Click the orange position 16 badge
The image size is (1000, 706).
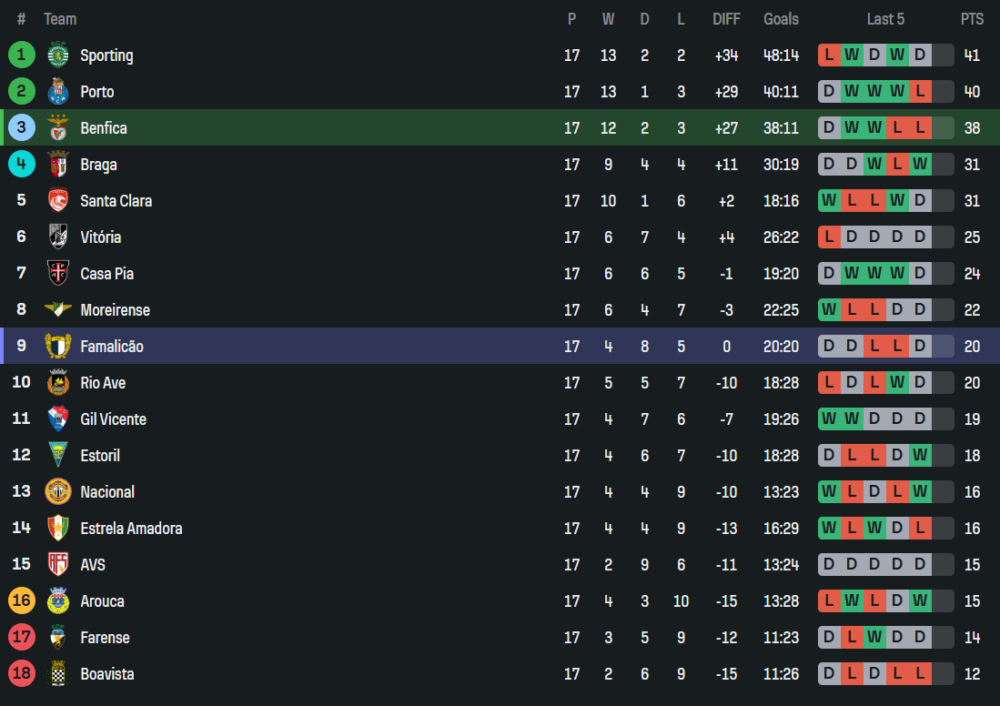pyautogui.click(x=21, y=600)
